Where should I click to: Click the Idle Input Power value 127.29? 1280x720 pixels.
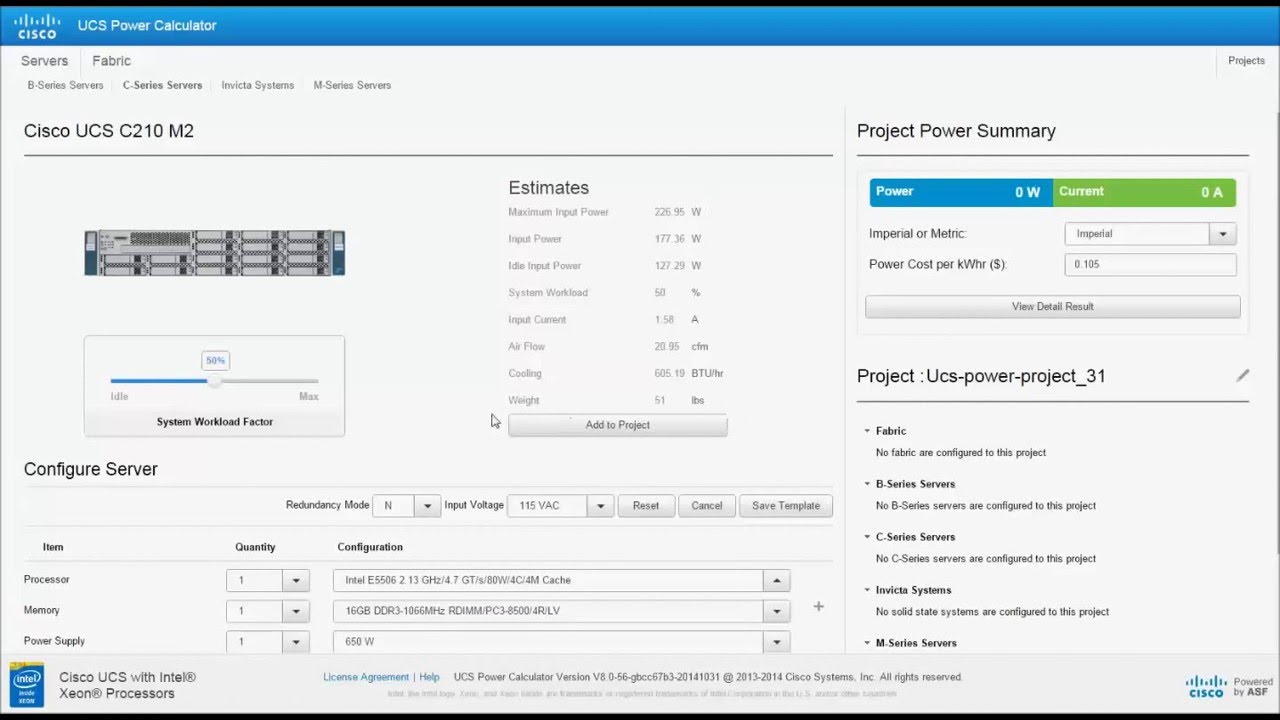668,266
